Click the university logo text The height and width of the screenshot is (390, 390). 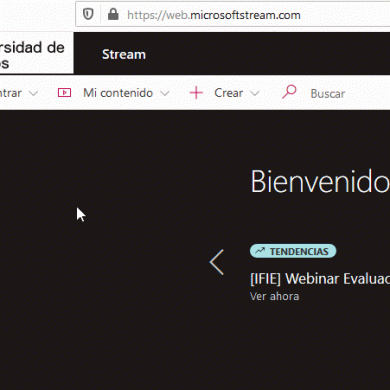(x=32, y=55)
